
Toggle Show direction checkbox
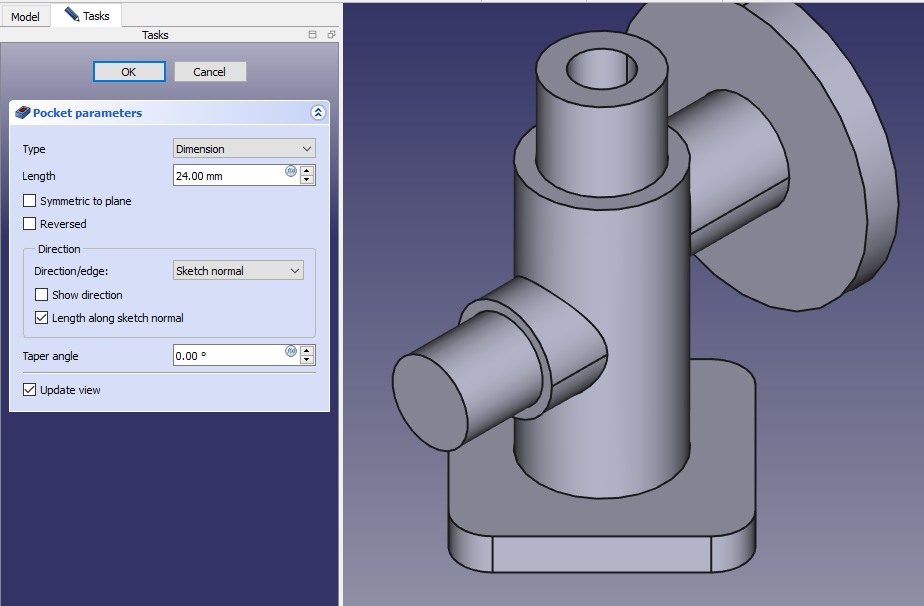42,295
